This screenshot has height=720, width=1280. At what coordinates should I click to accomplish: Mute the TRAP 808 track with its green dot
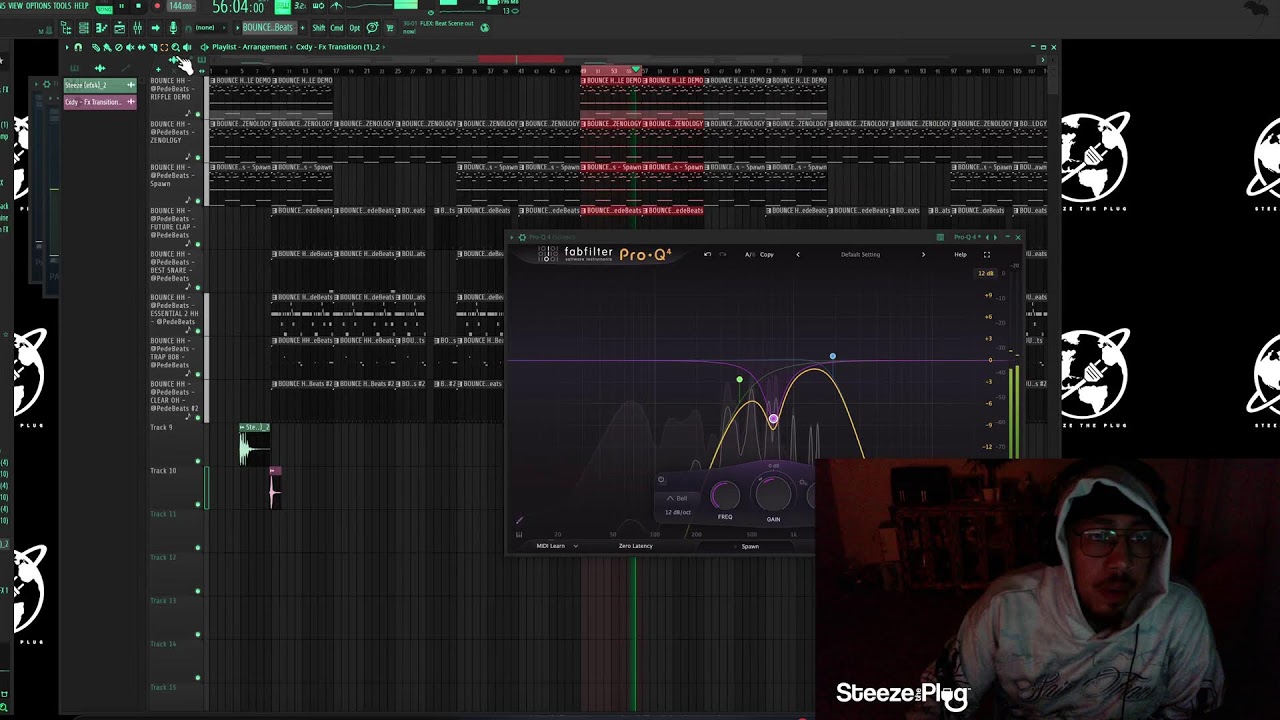[198, 374]
